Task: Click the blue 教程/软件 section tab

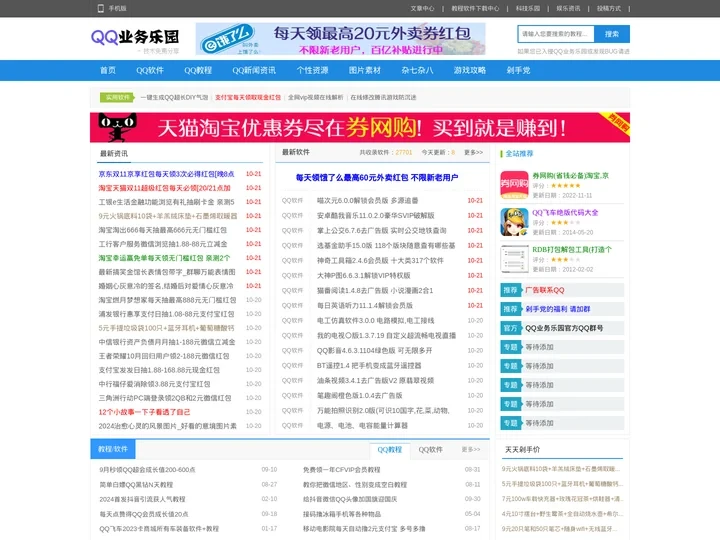Action: [x=112, y=449]
